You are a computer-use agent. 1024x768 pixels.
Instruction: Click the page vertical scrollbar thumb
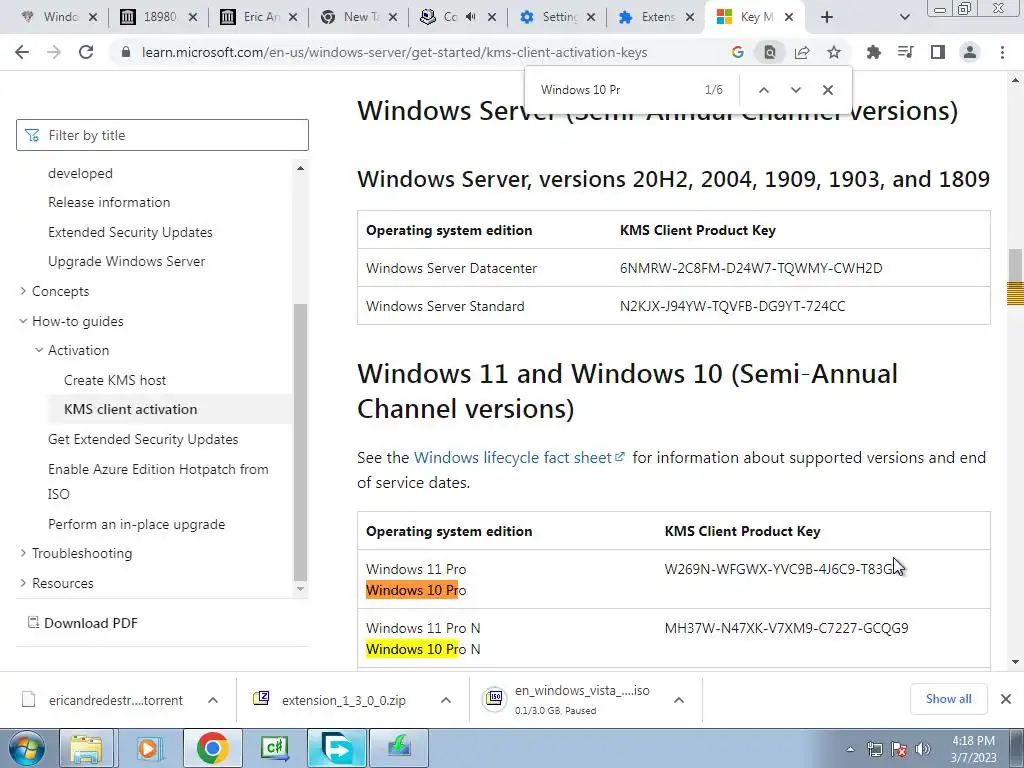click(1015, 265)
